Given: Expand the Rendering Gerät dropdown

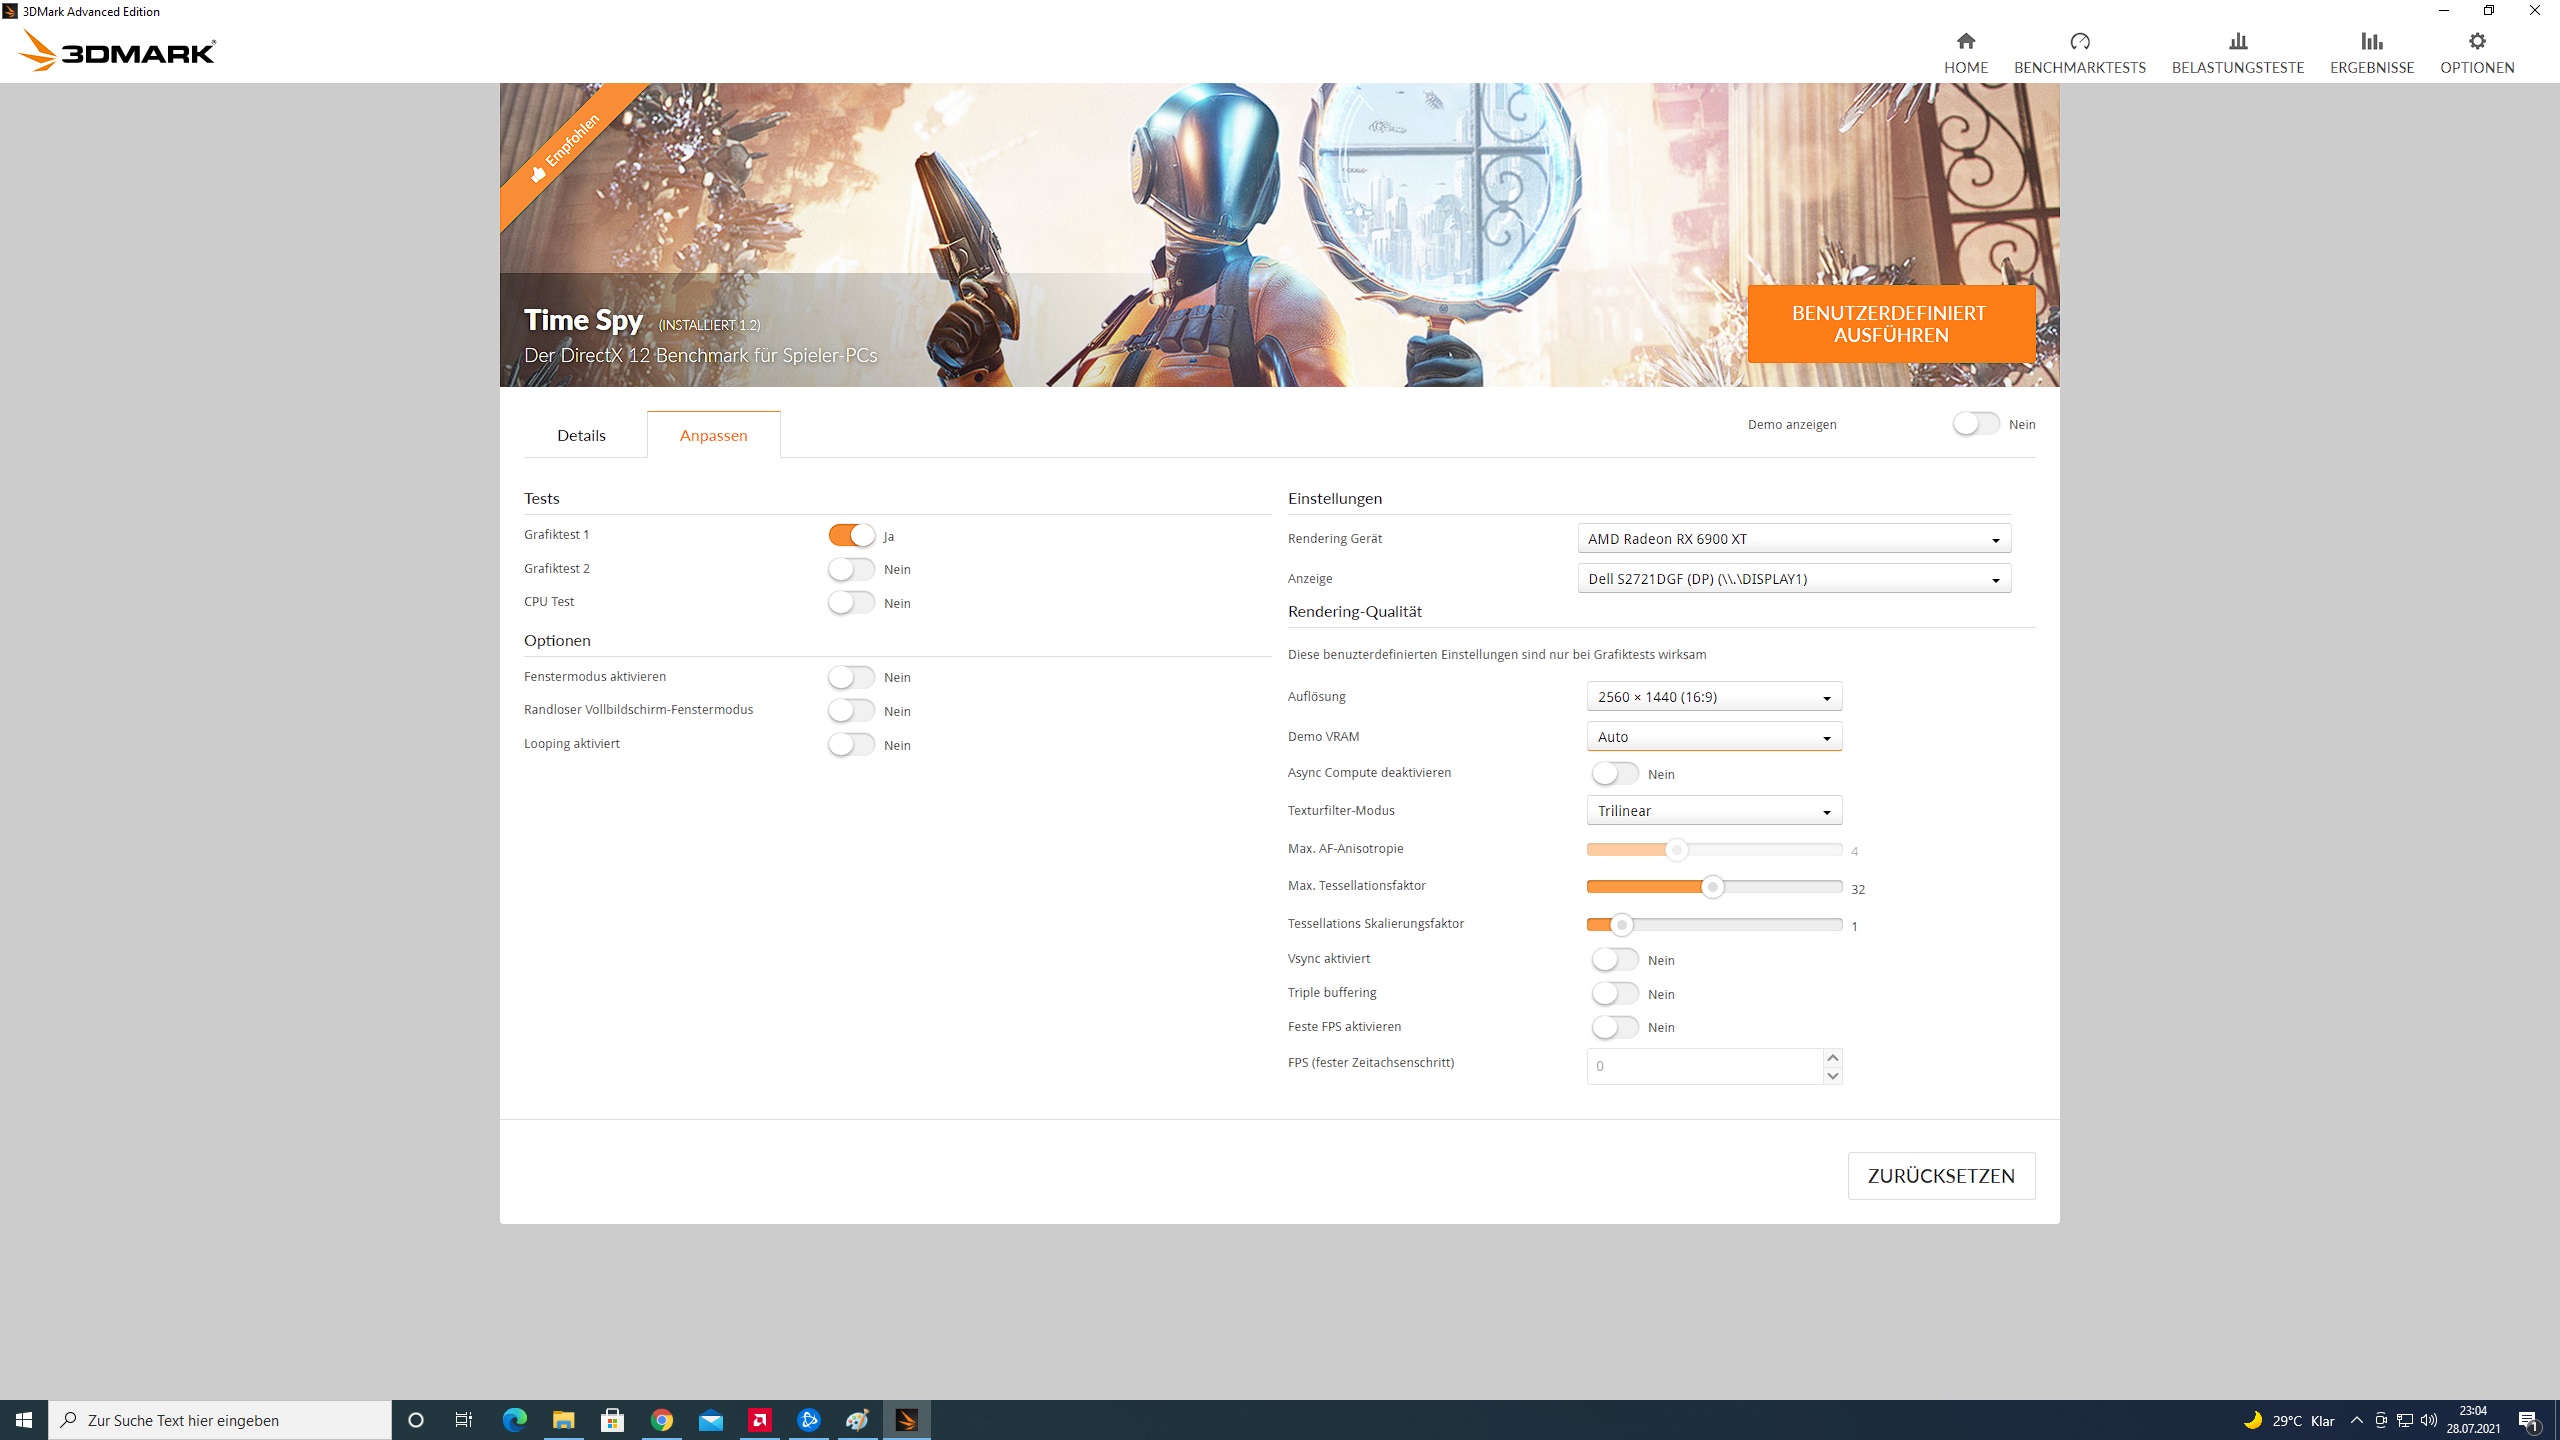Looking at the screenshot, I should (1794, 539).
